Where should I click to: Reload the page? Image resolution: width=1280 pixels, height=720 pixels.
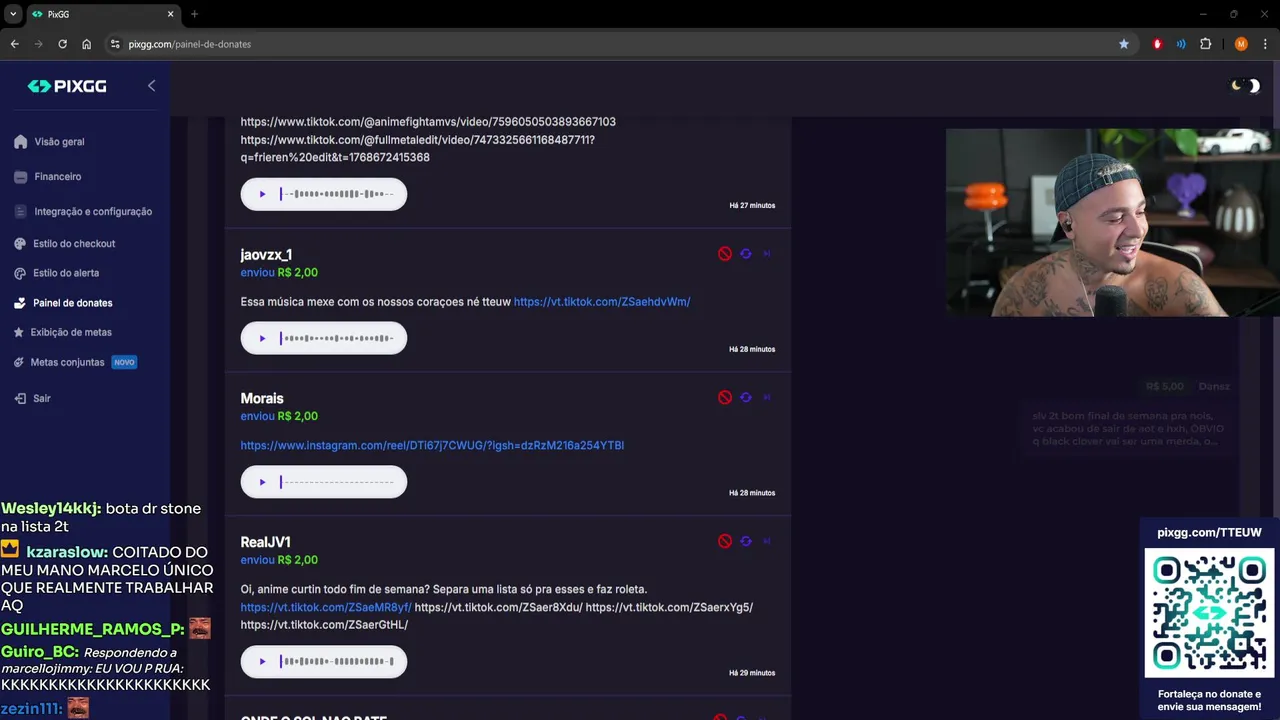click(x=62, y=44)
